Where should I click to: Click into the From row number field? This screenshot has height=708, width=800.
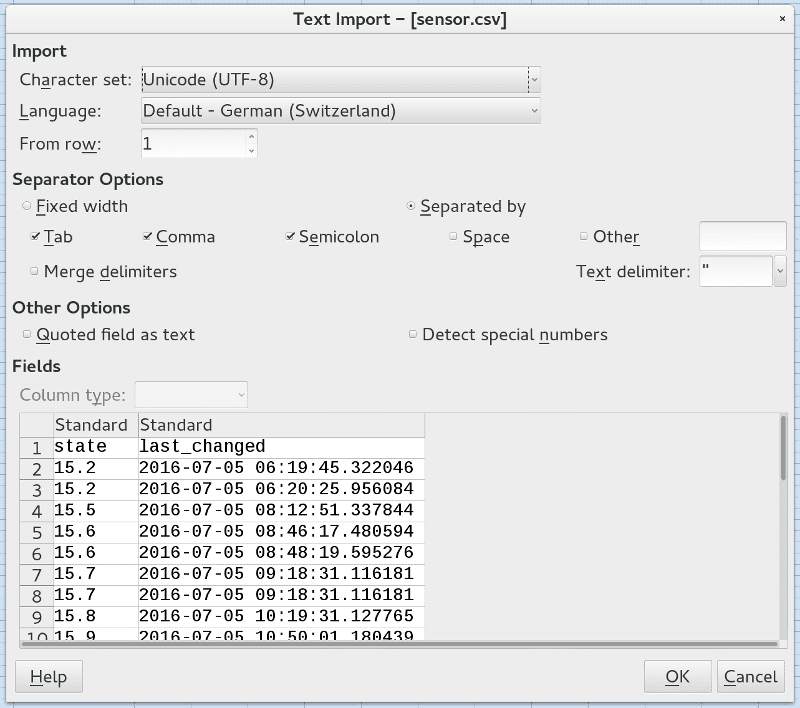click(x=190, y=144)
